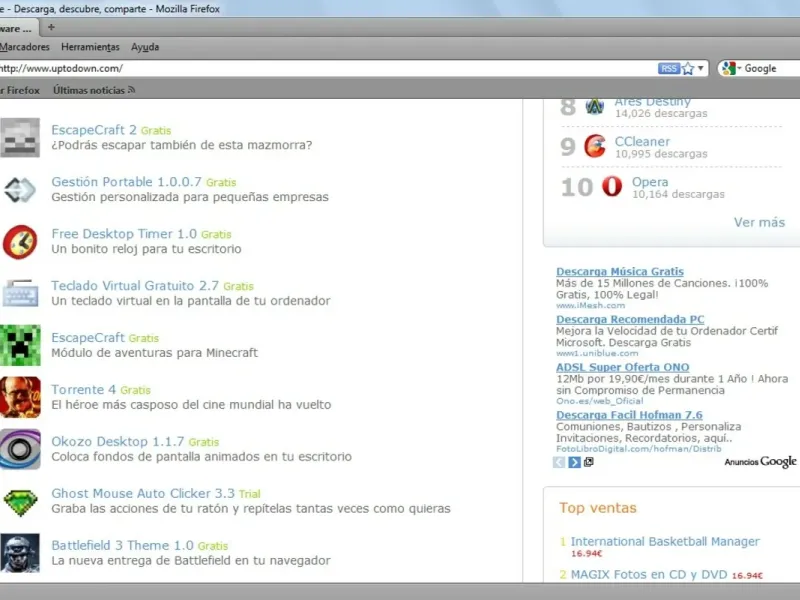
Task: Click the EscapeCraft 2 skeleton icon
Action: (20, 138)
